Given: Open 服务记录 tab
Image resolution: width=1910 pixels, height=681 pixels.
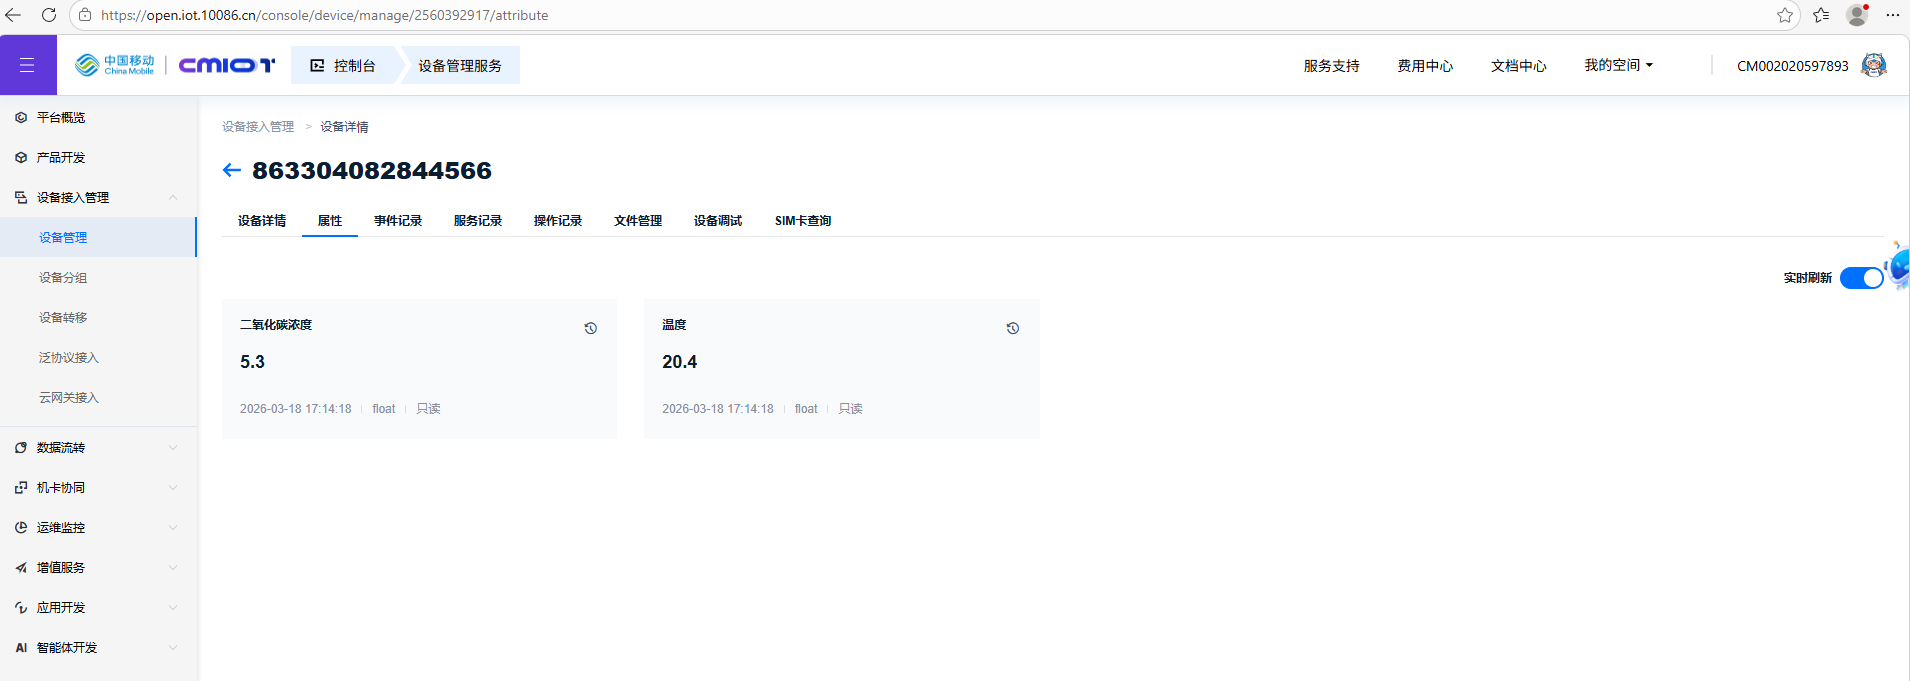Looking at the screenshot, I should tap(478, 220).
